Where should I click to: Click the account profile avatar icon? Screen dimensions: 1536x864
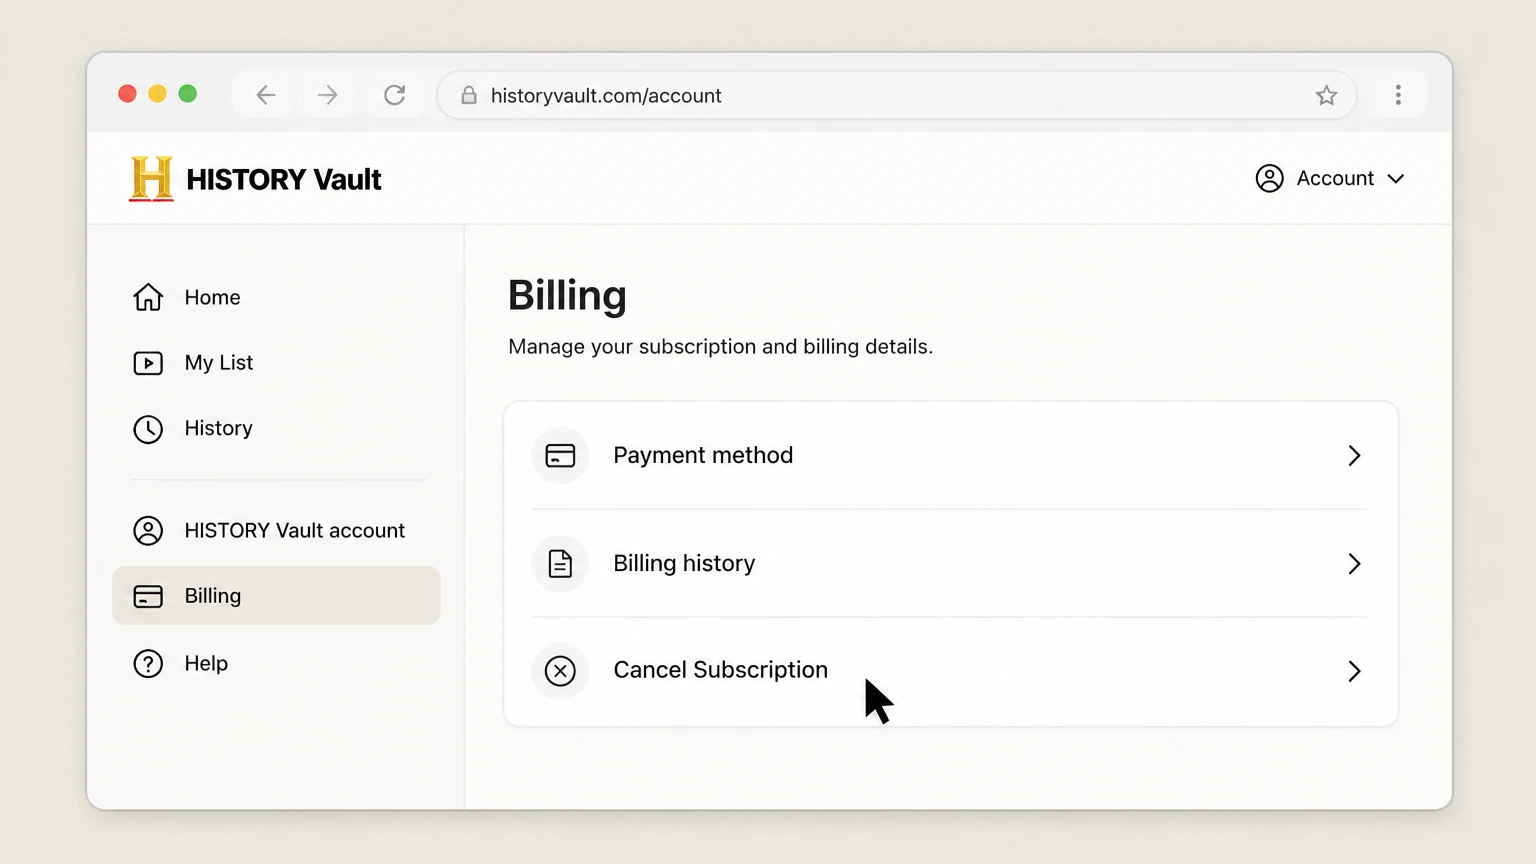[1269, 178]
